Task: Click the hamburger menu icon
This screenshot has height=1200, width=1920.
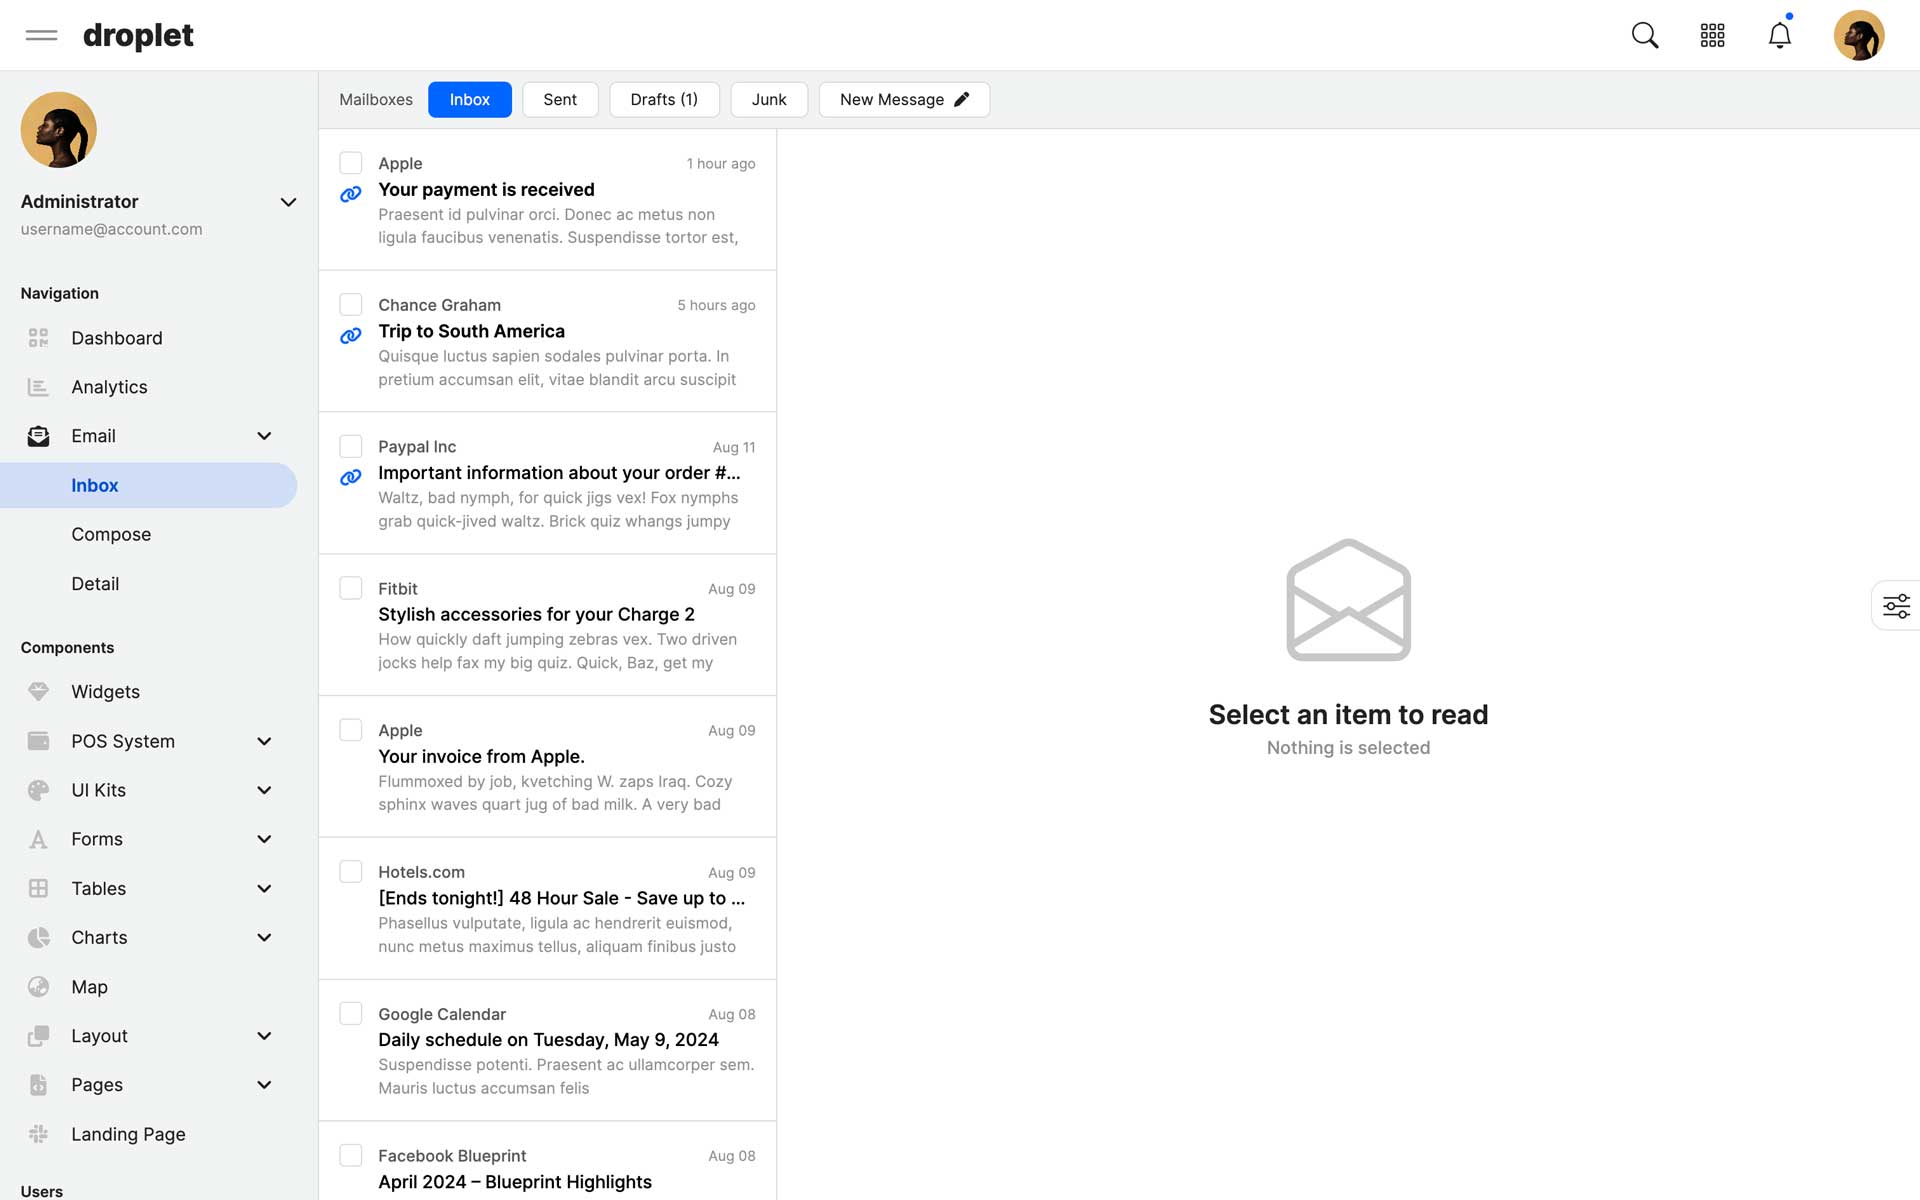Action: point(41,36)
